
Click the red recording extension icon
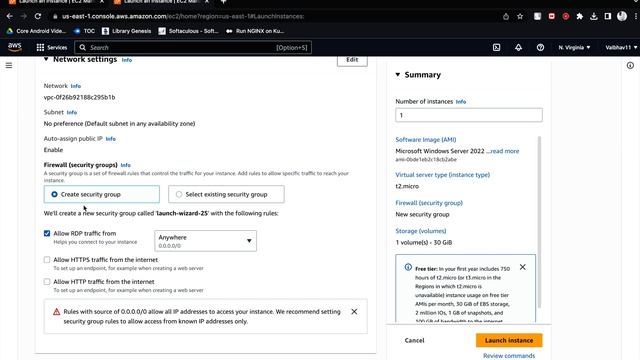[566, 16]
